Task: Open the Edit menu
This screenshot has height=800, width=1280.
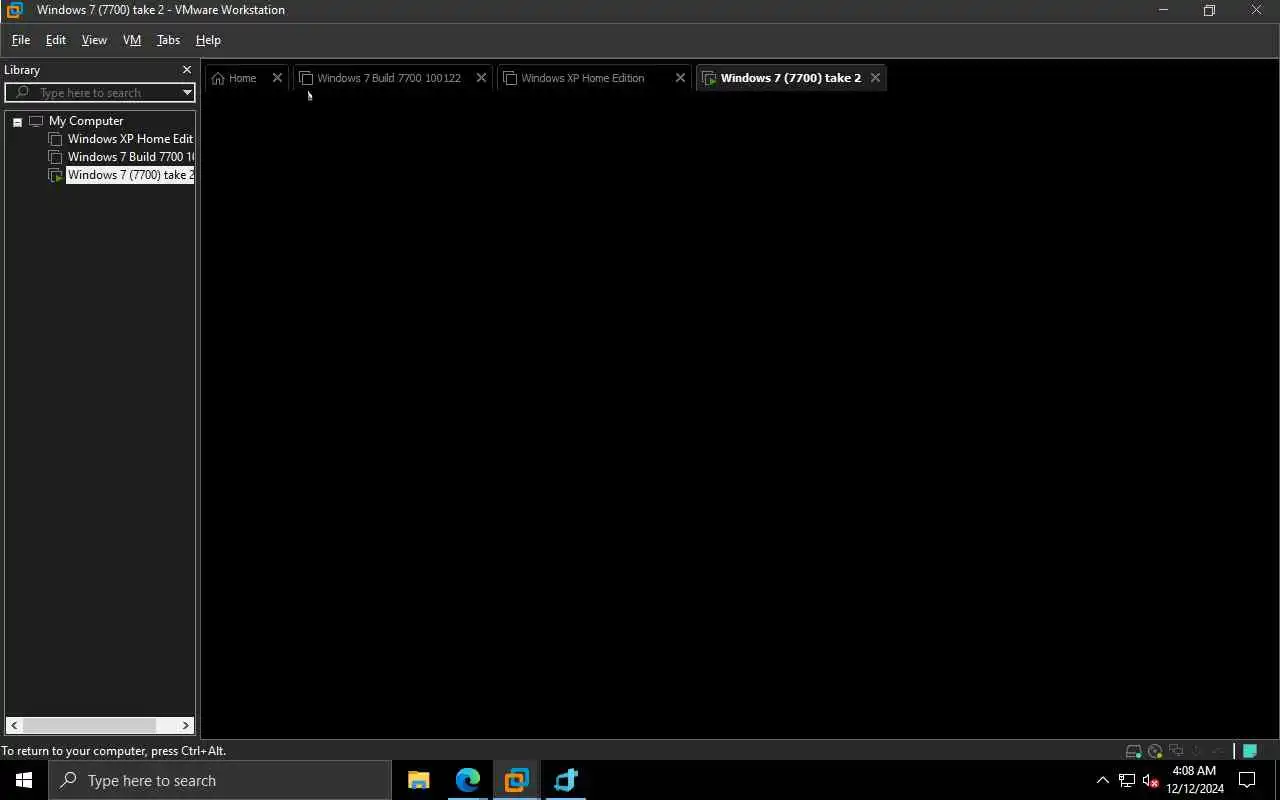Action: click(x=56, y=40)
